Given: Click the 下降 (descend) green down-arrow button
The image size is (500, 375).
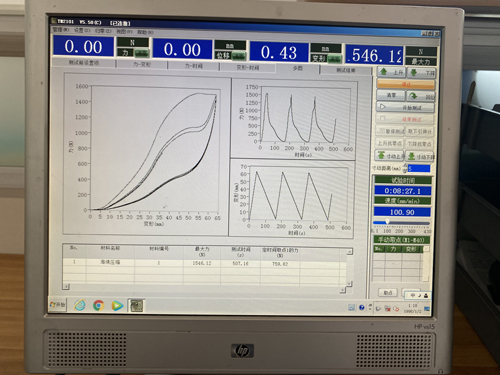Looking at the screenshot, I should tap(421, 72).
